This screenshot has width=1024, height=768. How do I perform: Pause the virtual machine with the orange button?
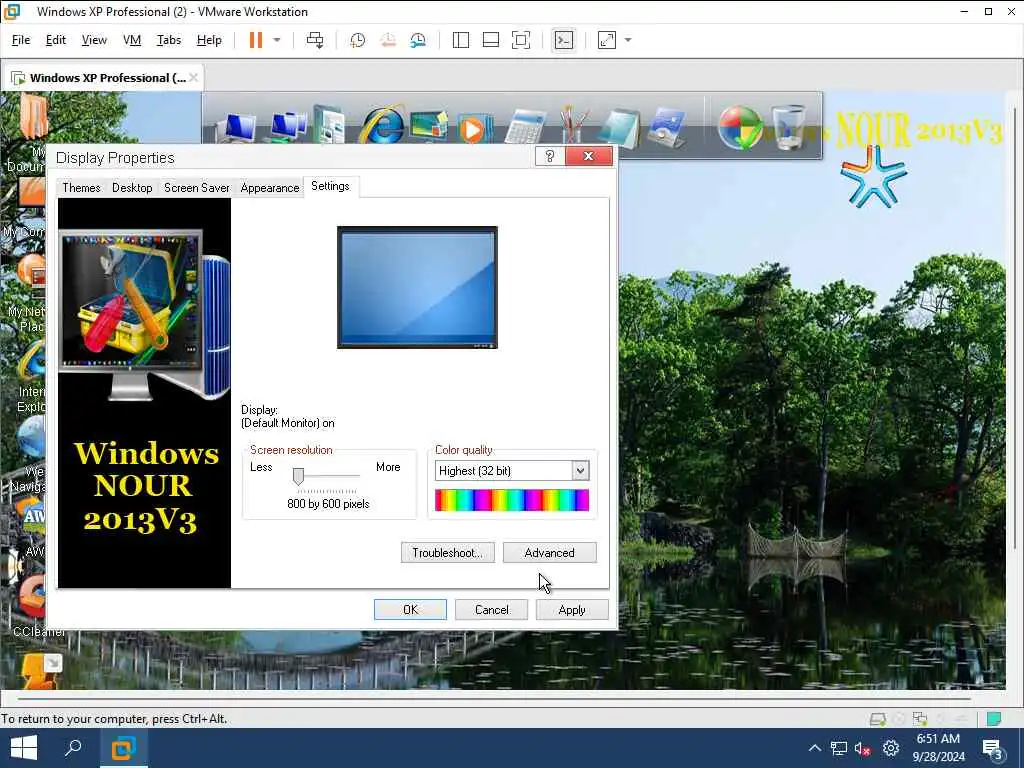pos(255,40)
